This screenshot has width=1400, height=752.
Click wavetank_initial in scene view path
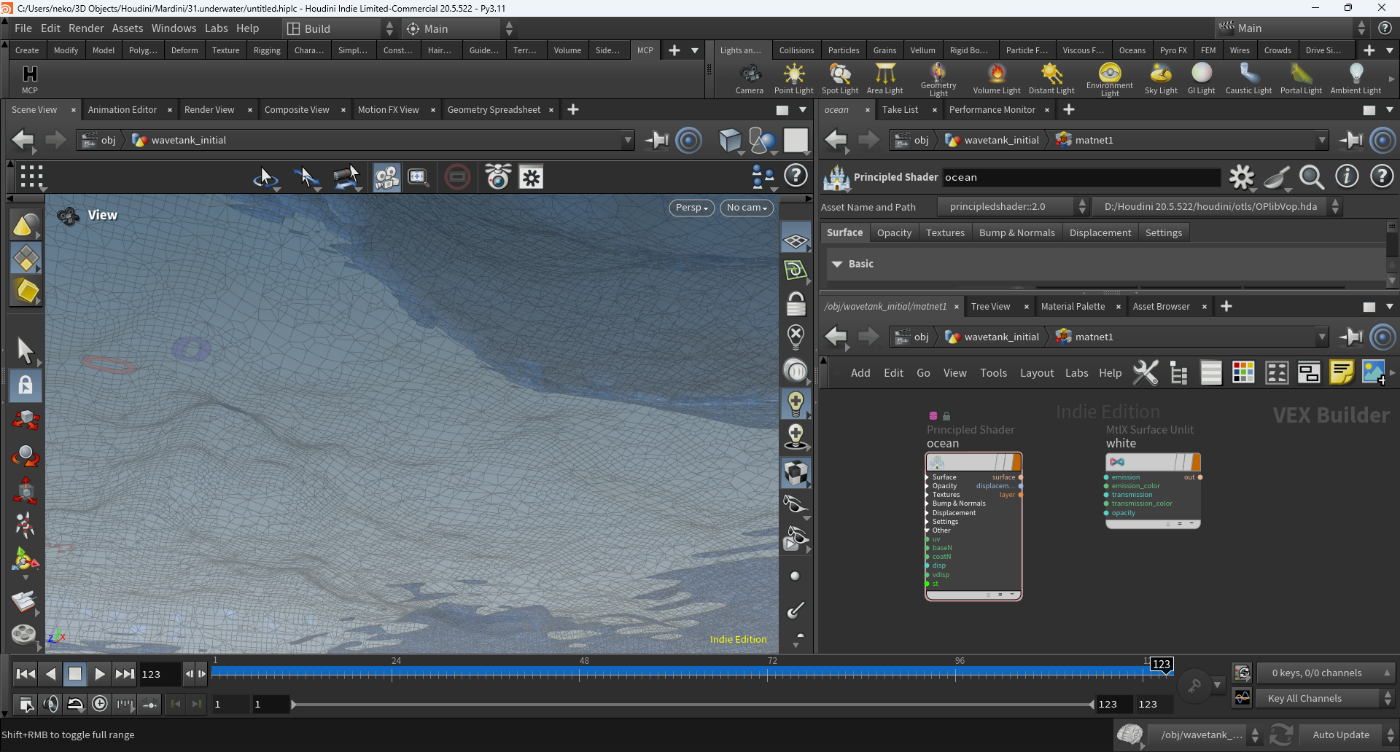pyautogui.click(x=188, y=141)
